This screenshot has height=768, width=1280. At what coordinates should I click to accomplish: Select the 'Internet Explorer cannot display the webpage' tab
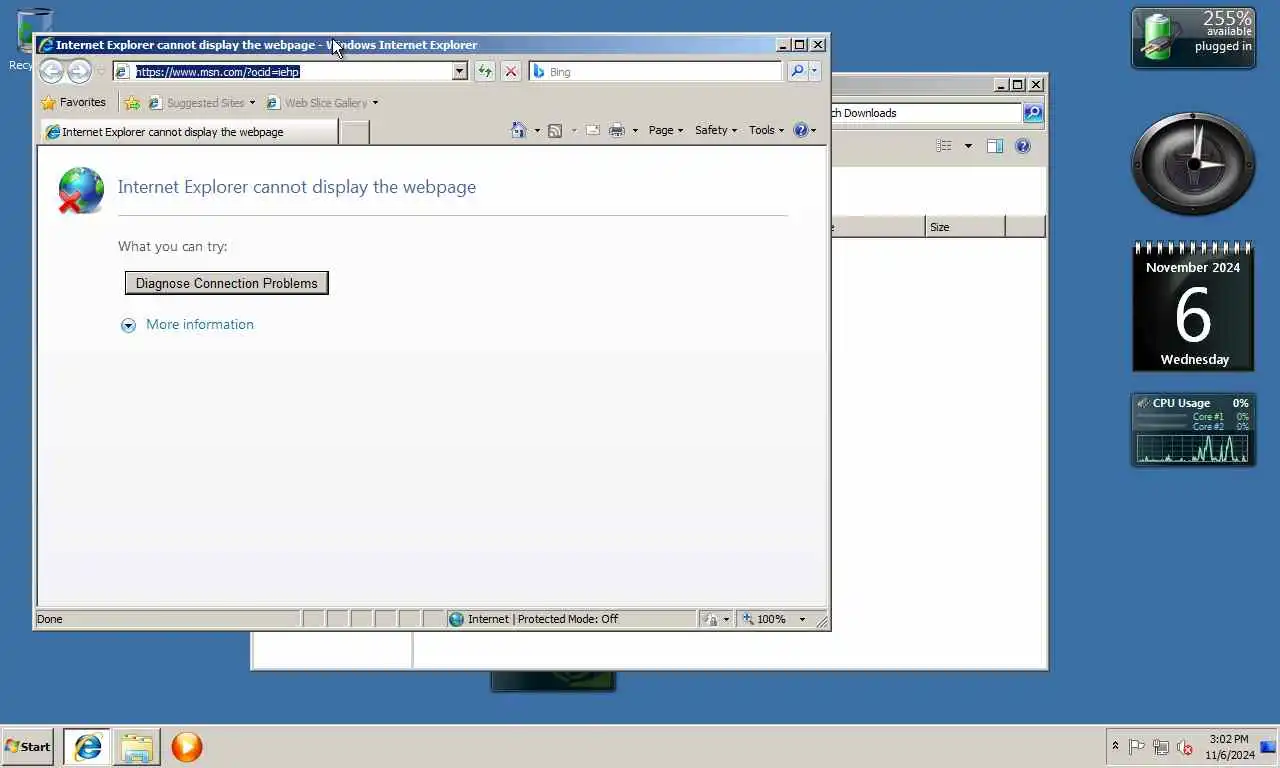[188, 131]
